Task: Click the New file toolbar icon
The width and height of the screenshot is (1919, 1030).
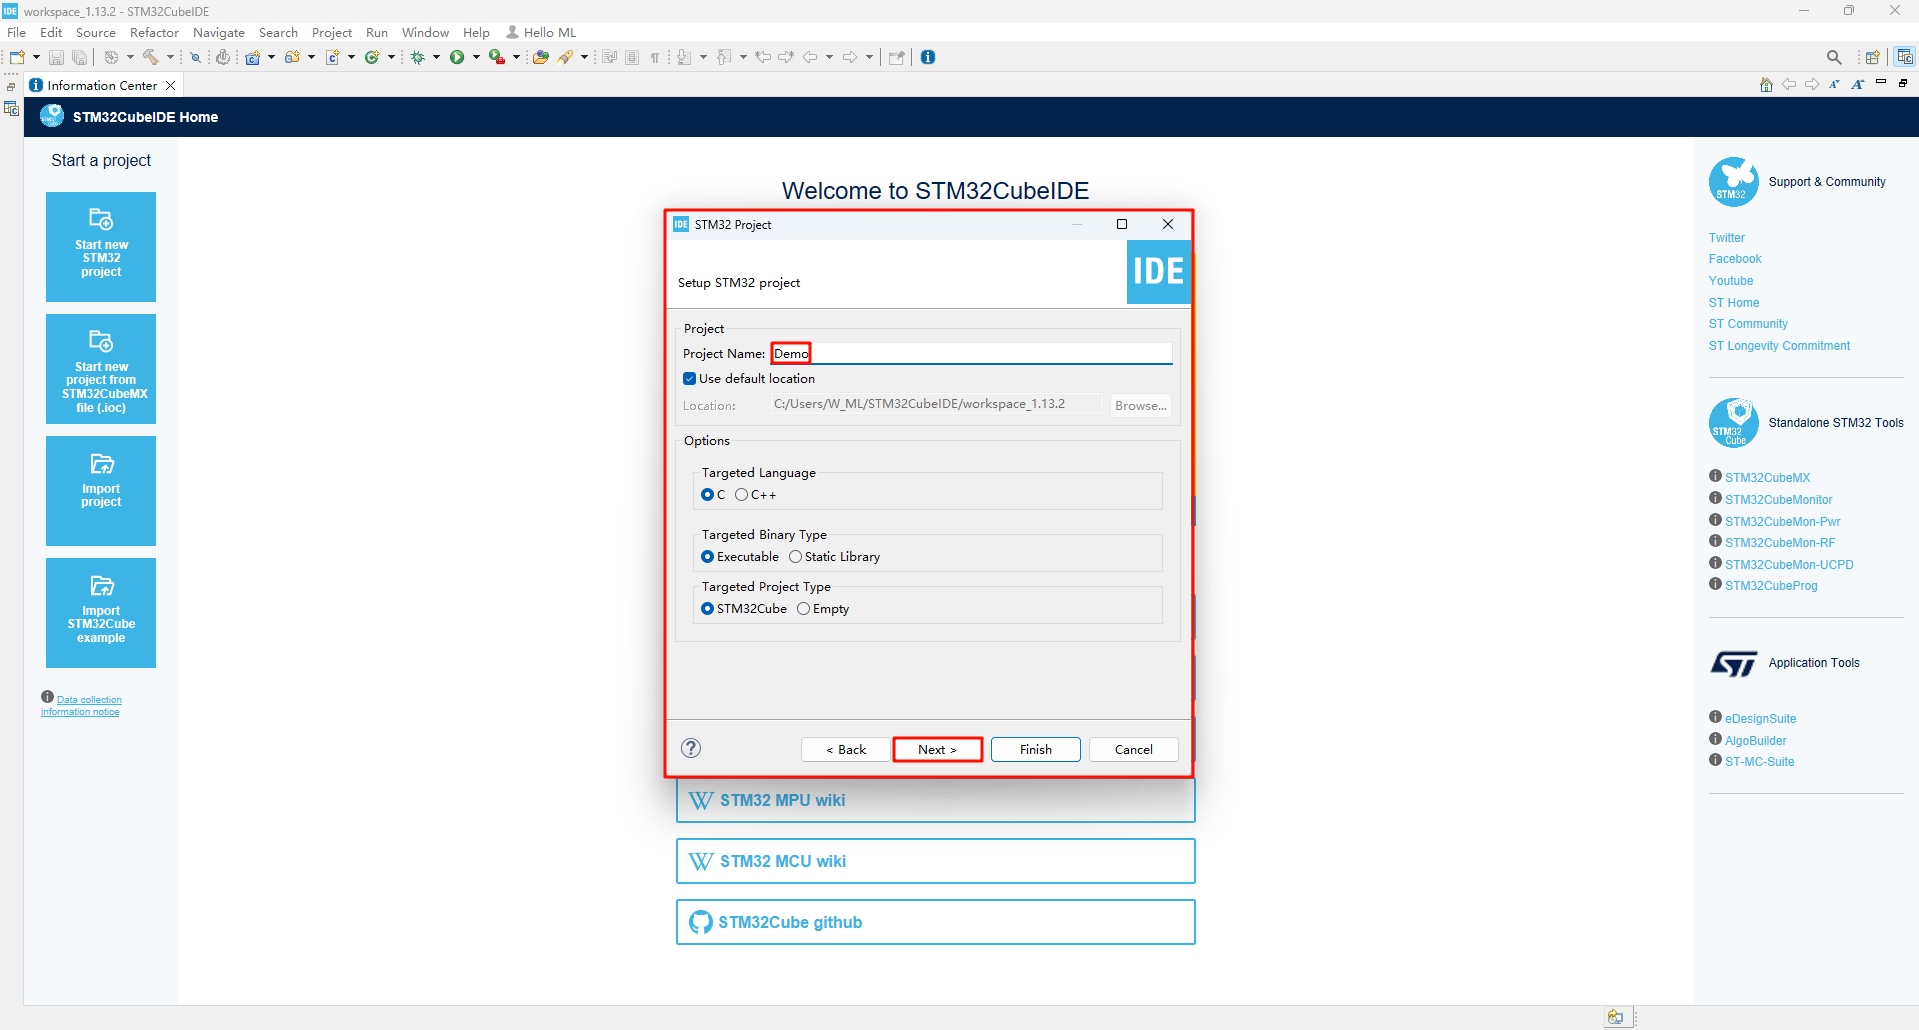Action: click(x=17, y=57)
